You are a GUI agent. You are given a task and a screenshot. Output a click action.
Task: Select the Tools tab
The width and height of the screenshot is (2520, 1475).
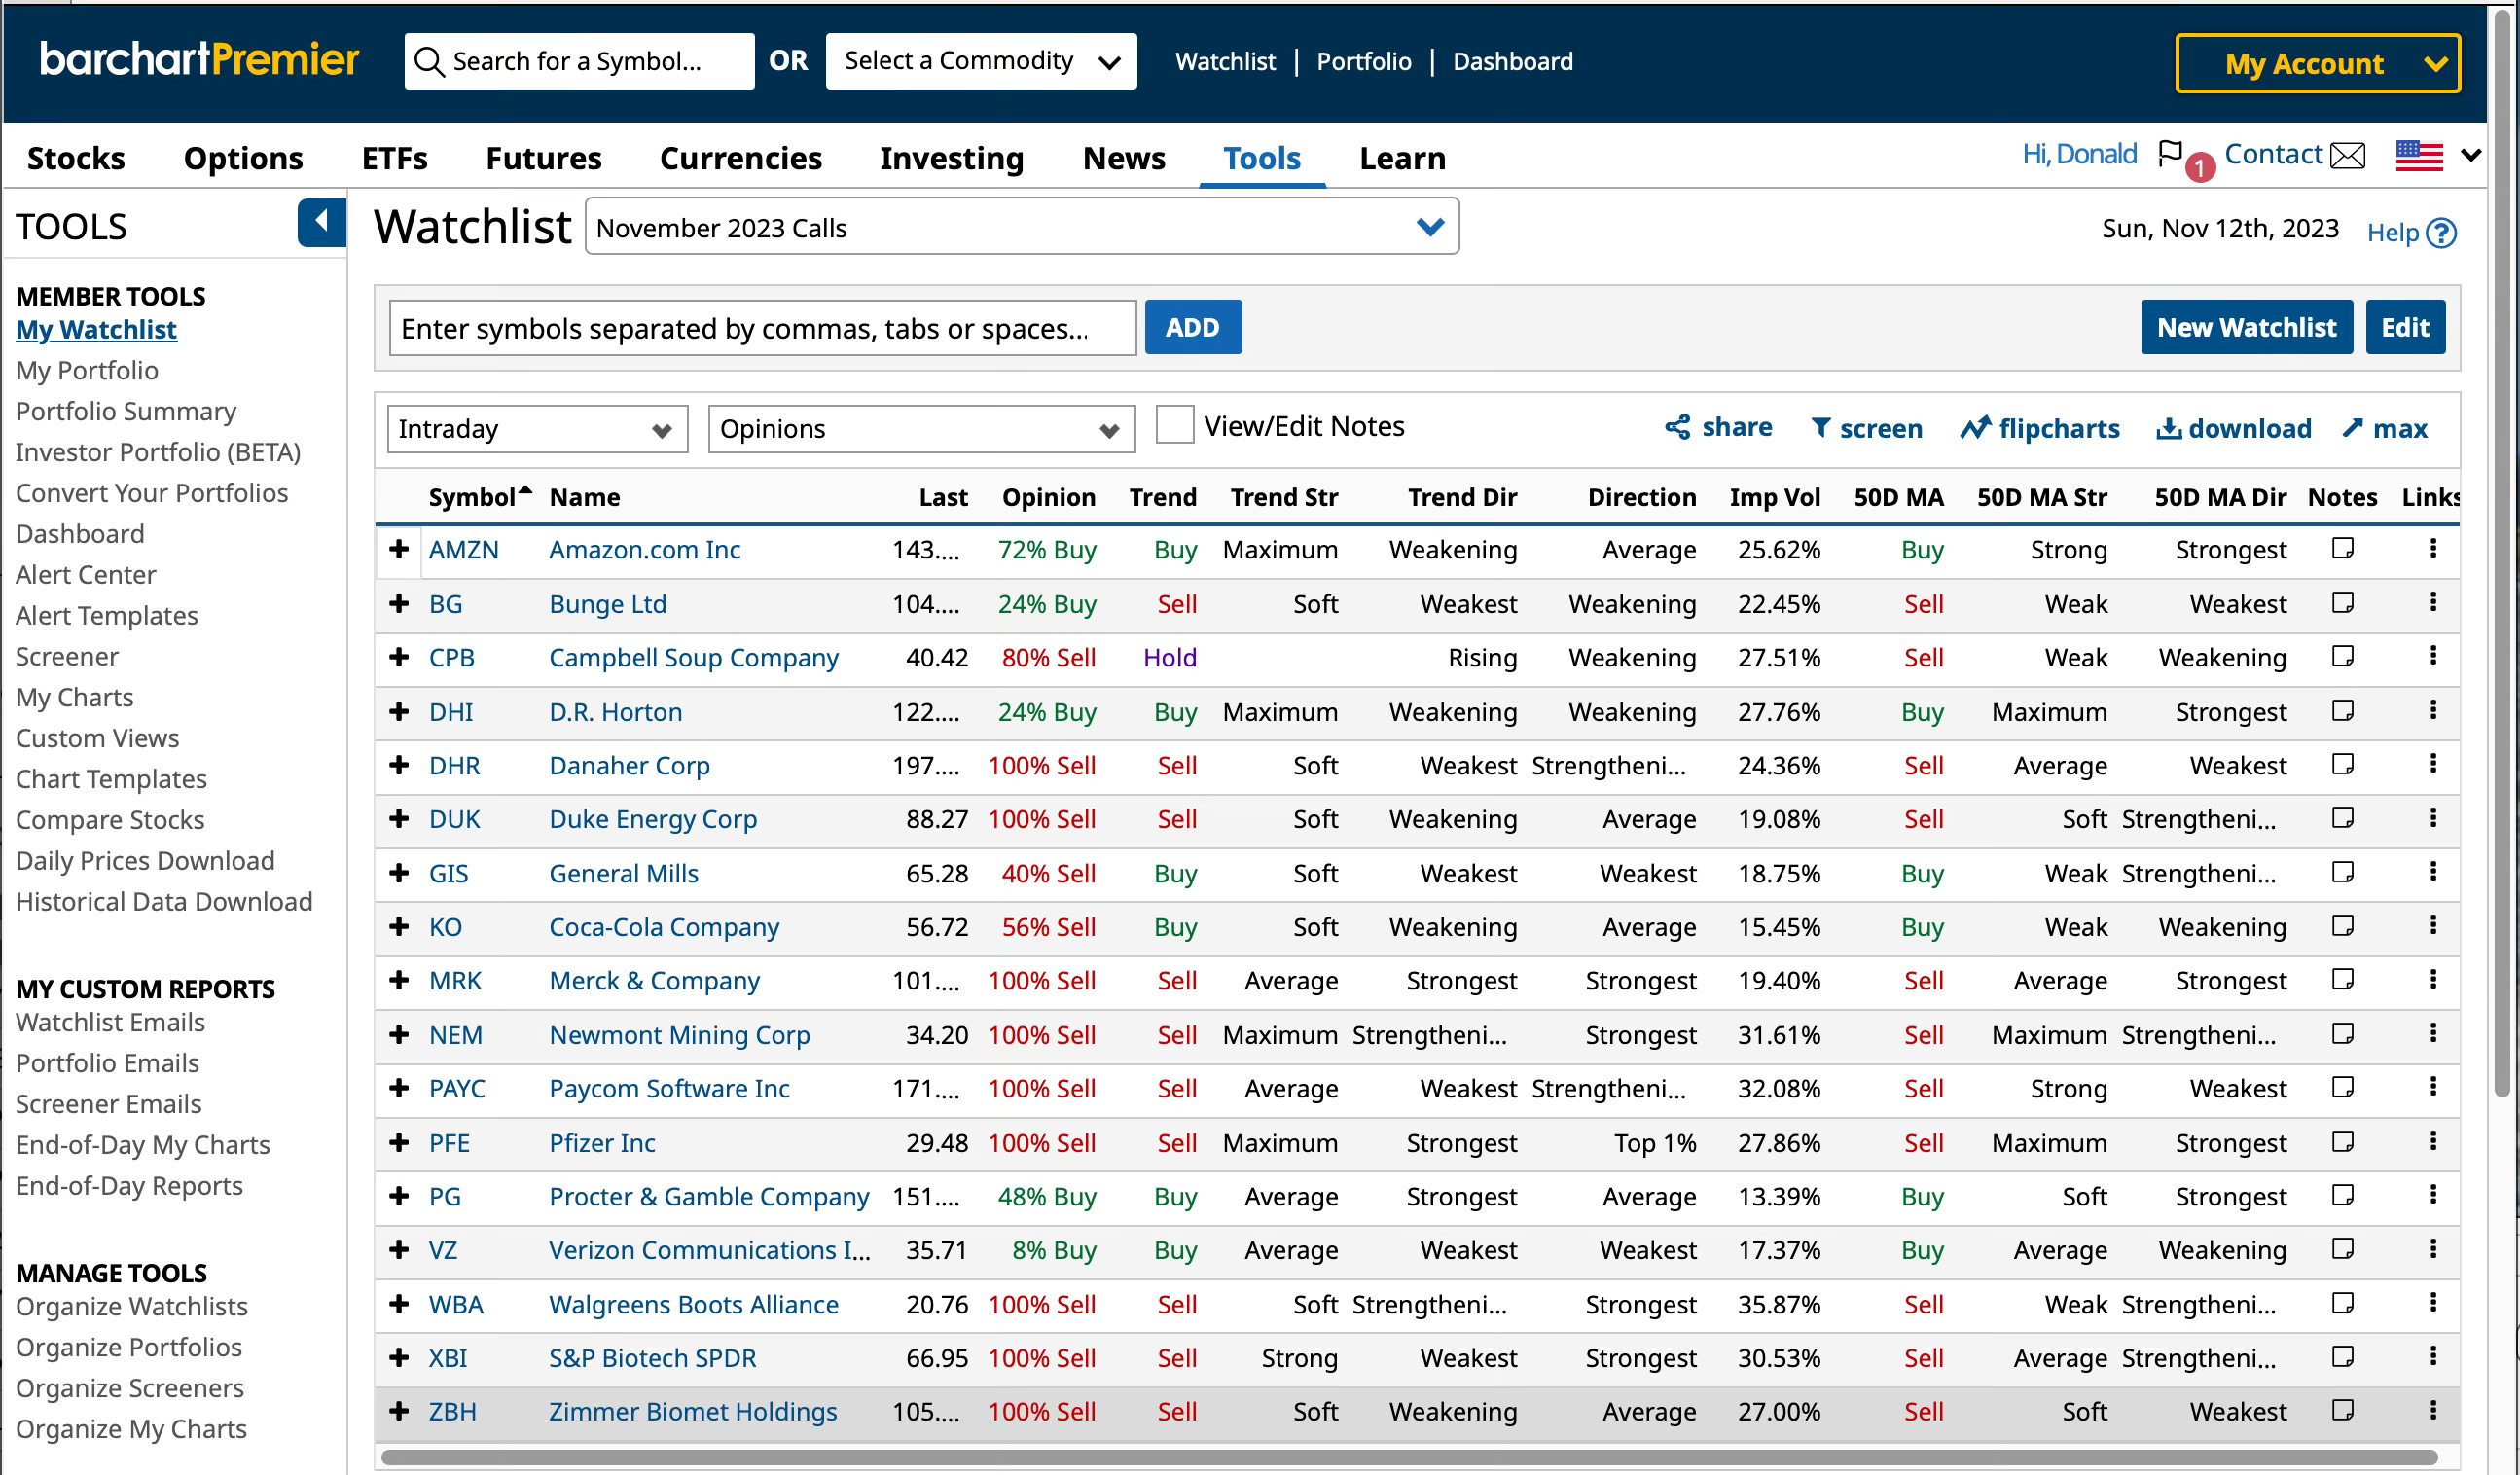1261,158
